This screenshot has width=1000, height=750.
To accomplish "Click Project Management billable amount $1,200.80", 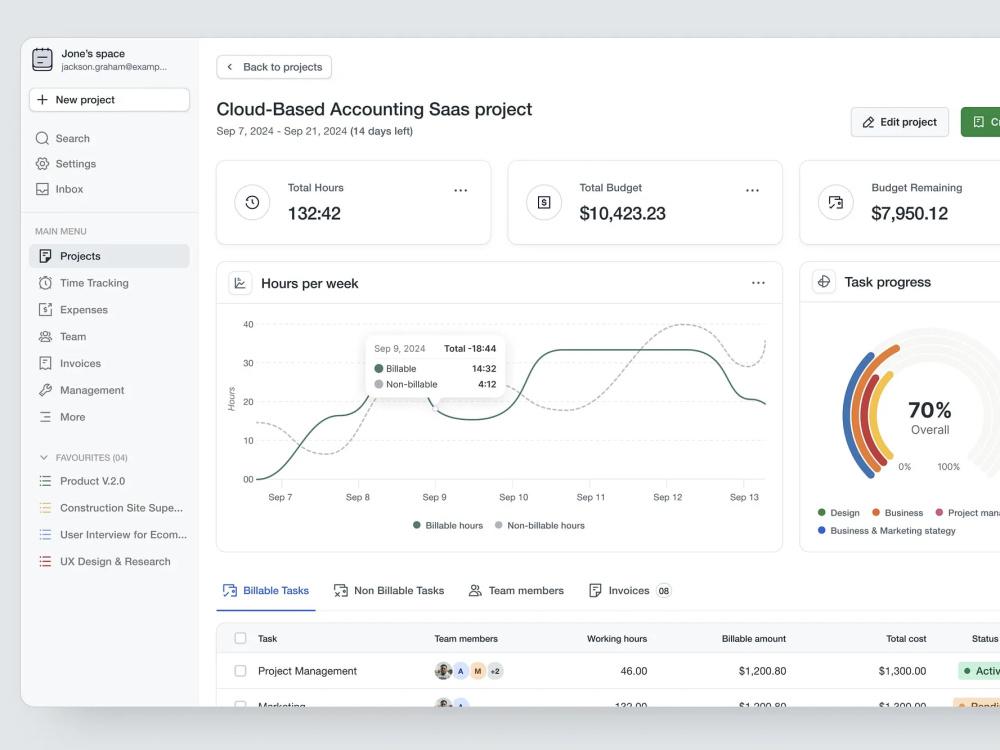I will 762,671.
